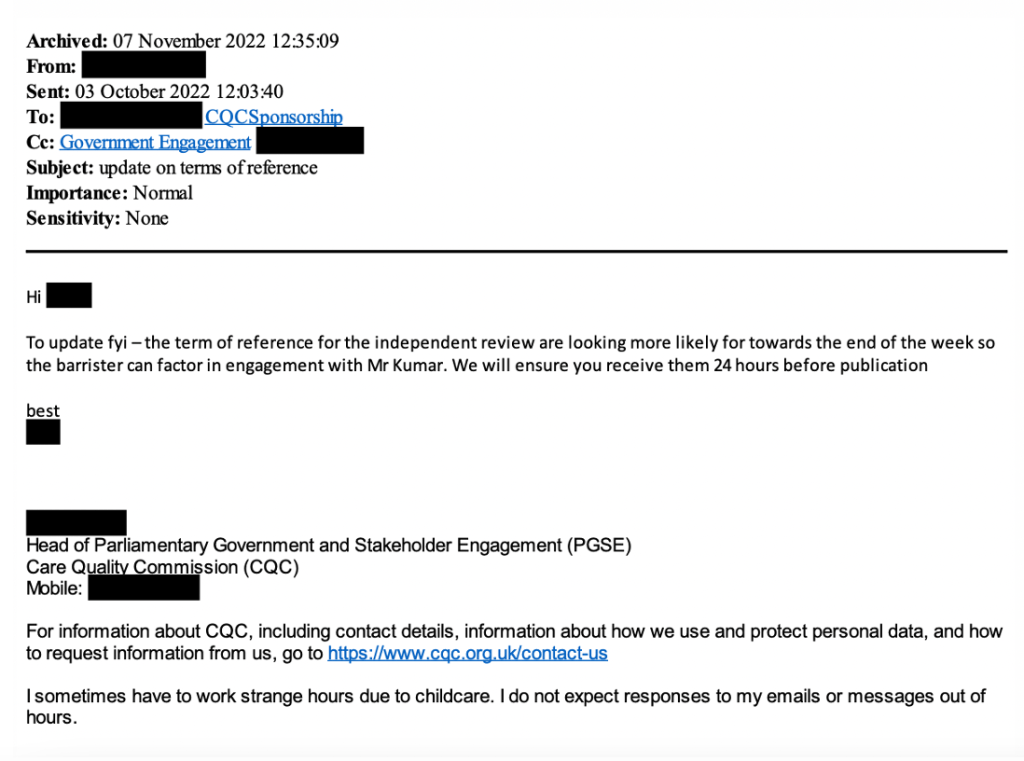The width and height of the screenshot is (1024, 761).
Task: Click the subject text update on terms of reference
Action: click(208, 168)
